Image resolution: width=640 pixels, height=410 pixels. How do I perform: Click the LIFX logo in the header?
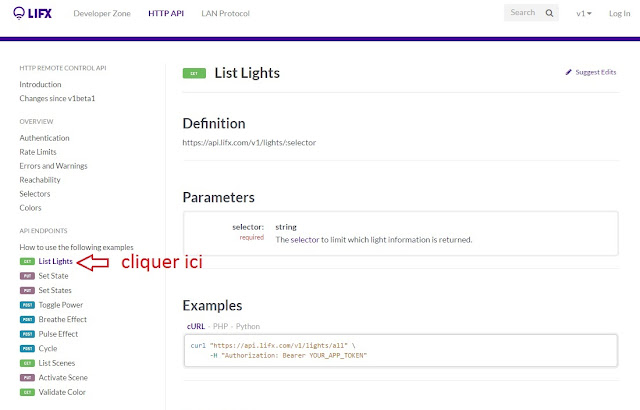click(x=32, y=13)
